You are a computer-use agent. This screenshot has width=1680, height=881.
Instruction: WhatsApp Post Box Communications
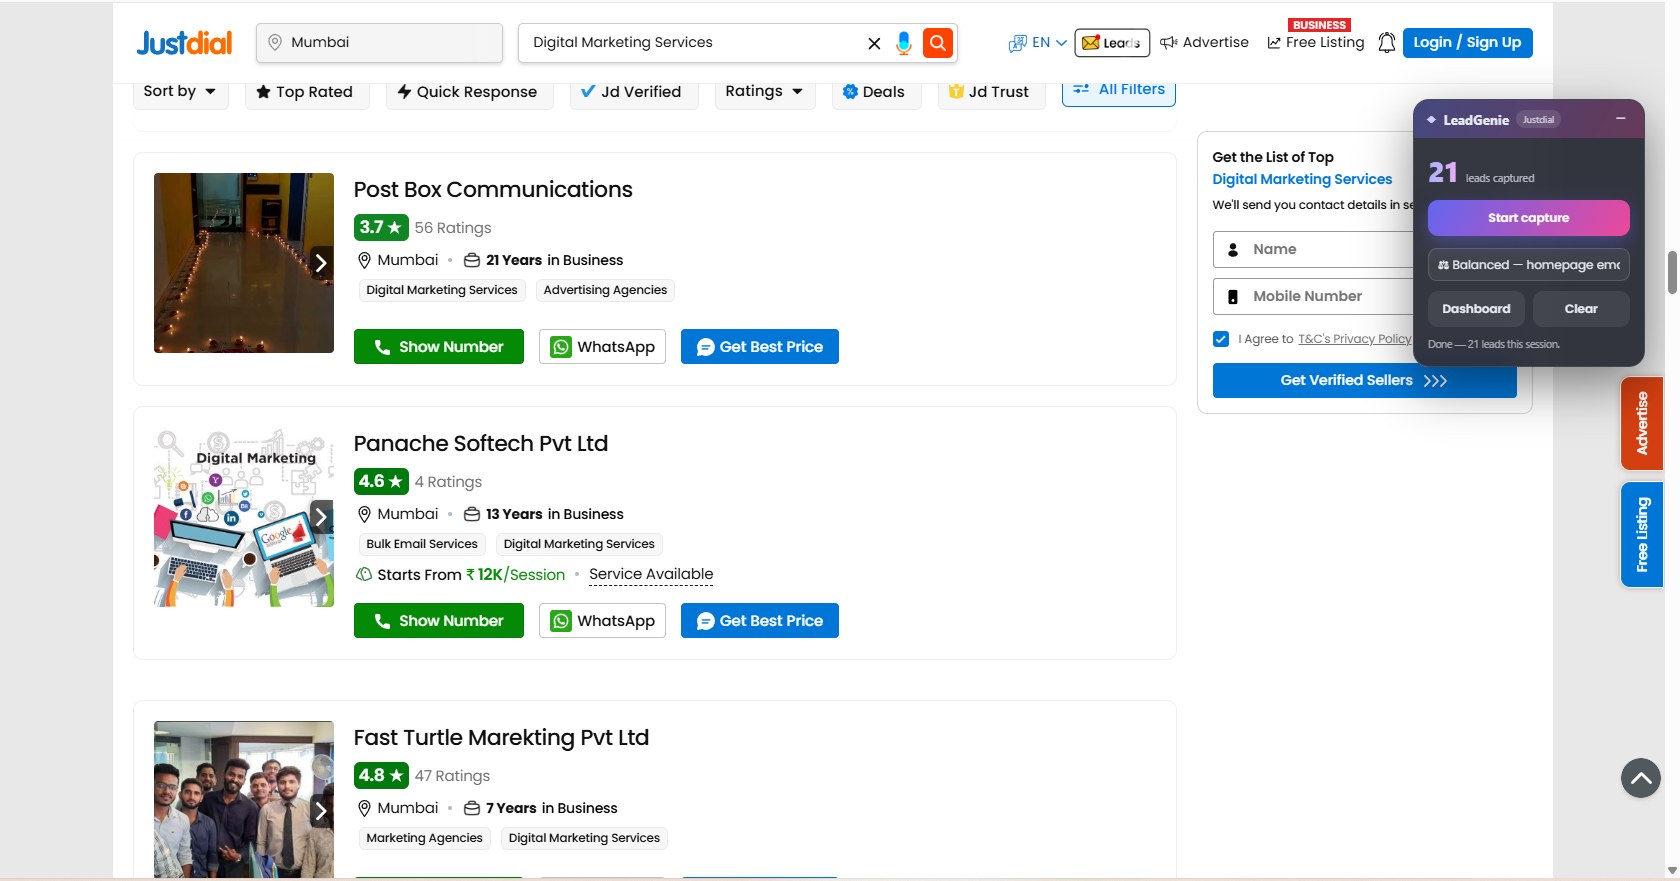click(x=603, y=347)
